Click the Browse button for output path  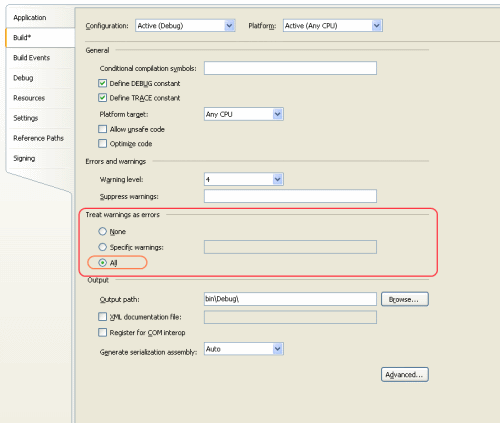(x=405, y=299)
